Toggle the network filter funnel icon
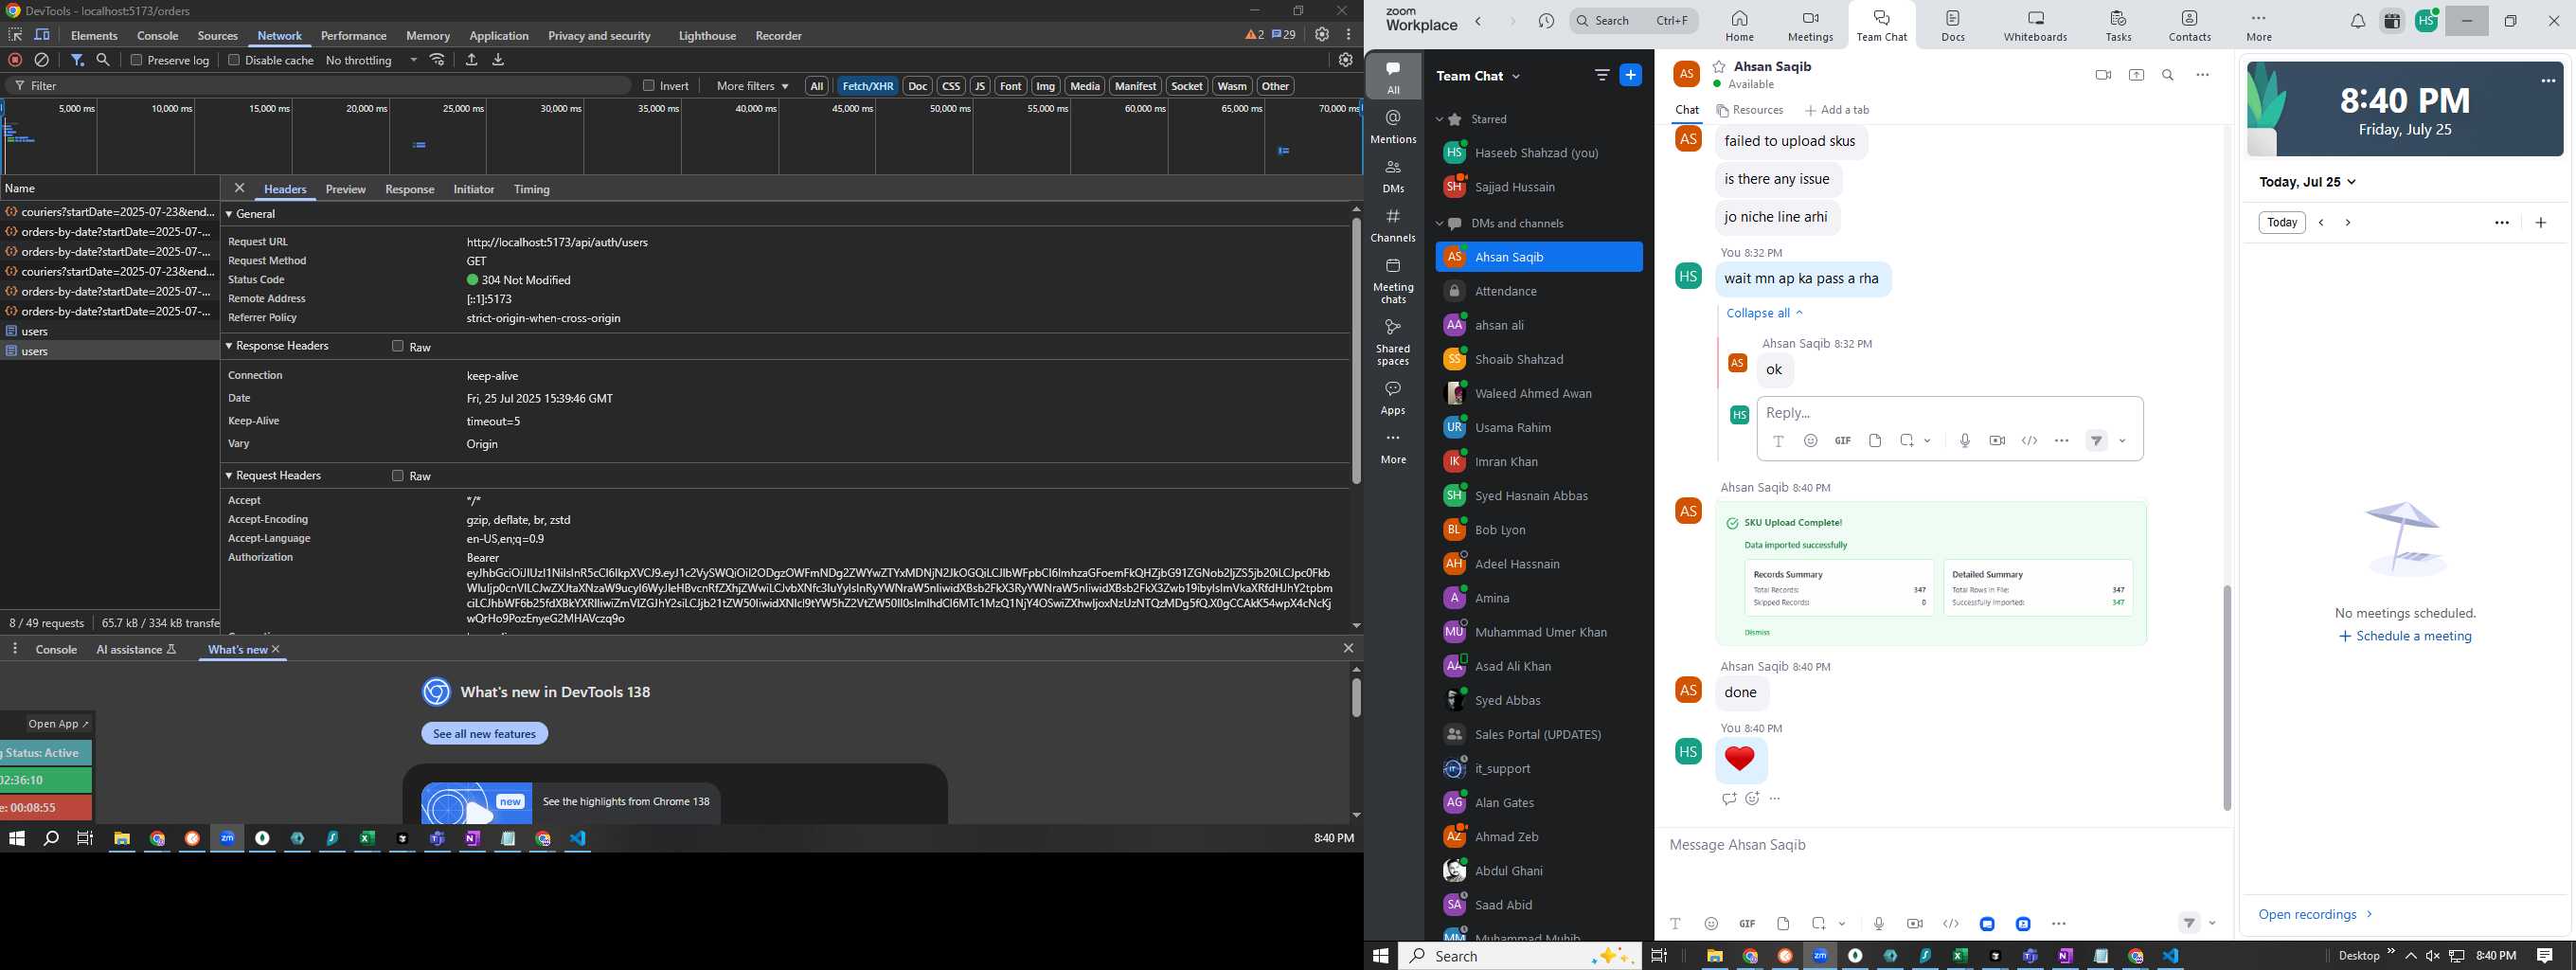 pyautogui.click(x=78, y=60)
